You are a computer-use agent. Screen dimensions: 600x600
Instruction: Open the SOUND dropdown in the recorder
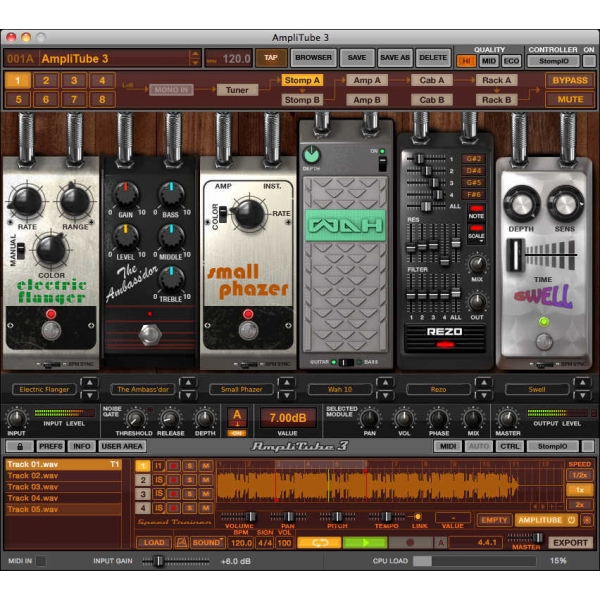pos(208,543)
